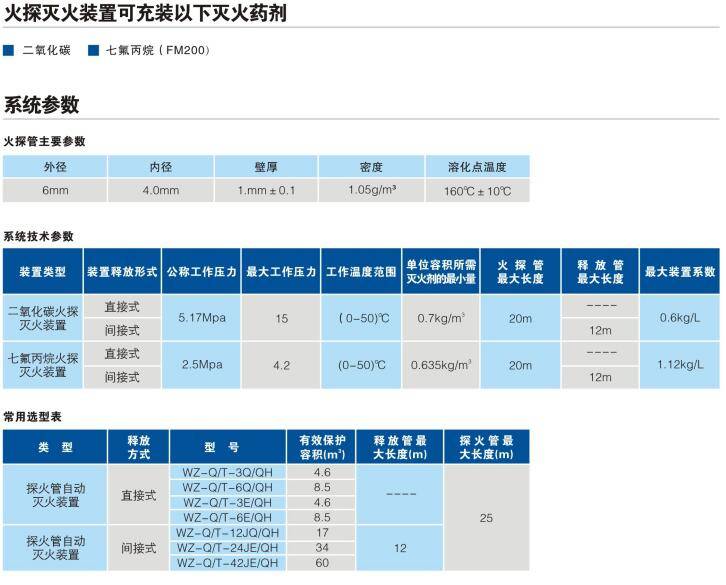This screenshot has width=726, height=585.
Task: Click the 系统参数 section heading
Action: (x=41, y=105)
